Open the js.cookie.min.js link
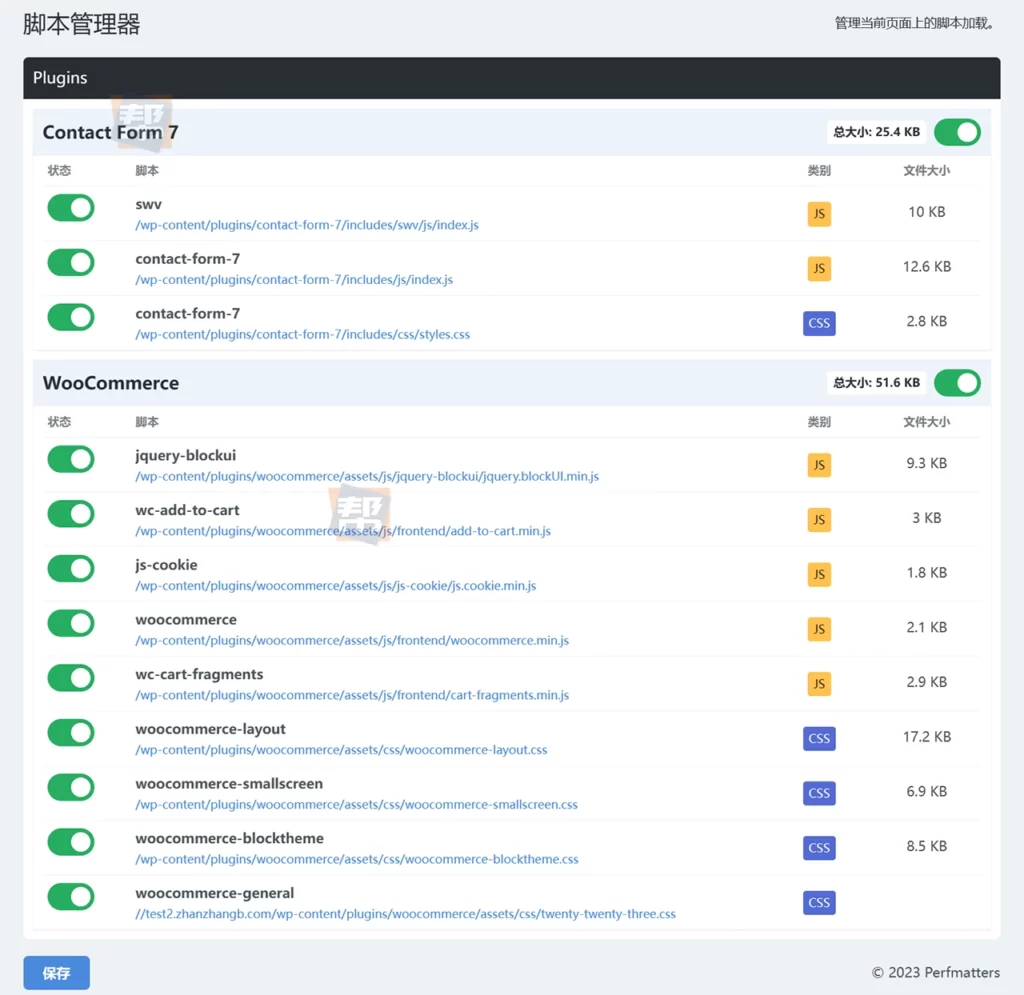The height and width of the screenshot is (995, 1024). [x=336, y=586]
